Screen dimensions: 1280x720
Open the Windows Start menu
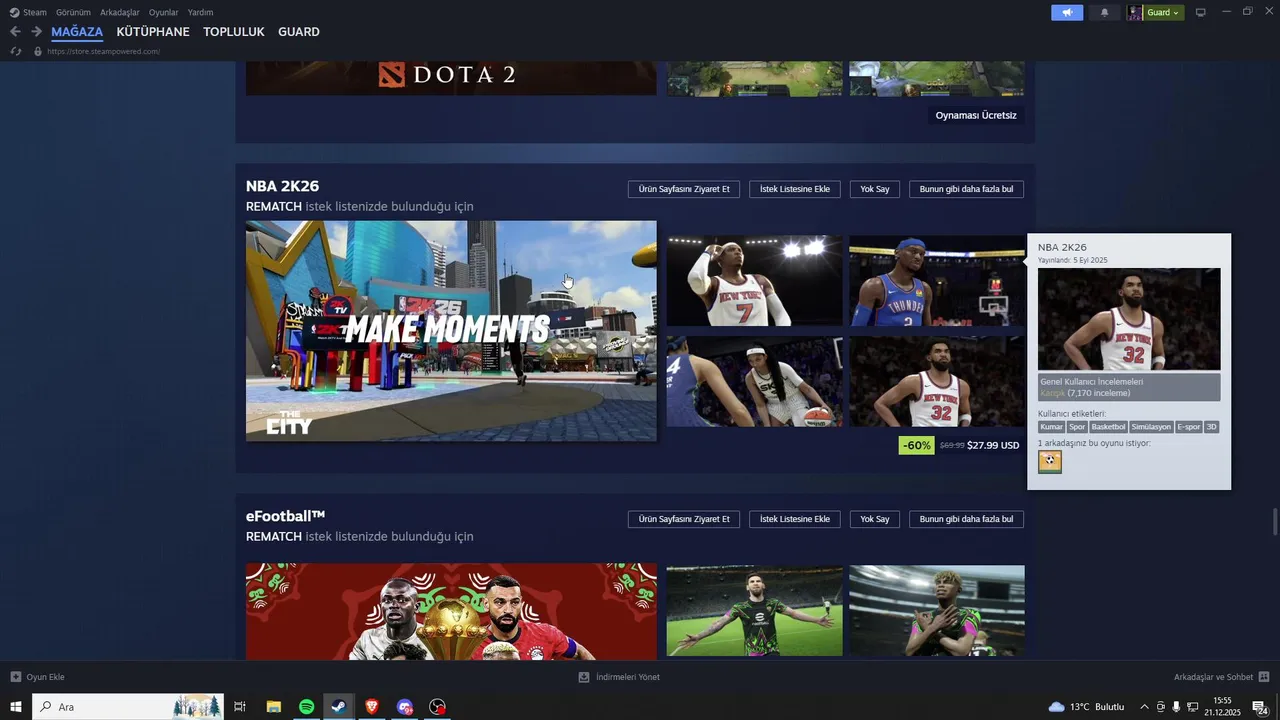click(16, 707)
